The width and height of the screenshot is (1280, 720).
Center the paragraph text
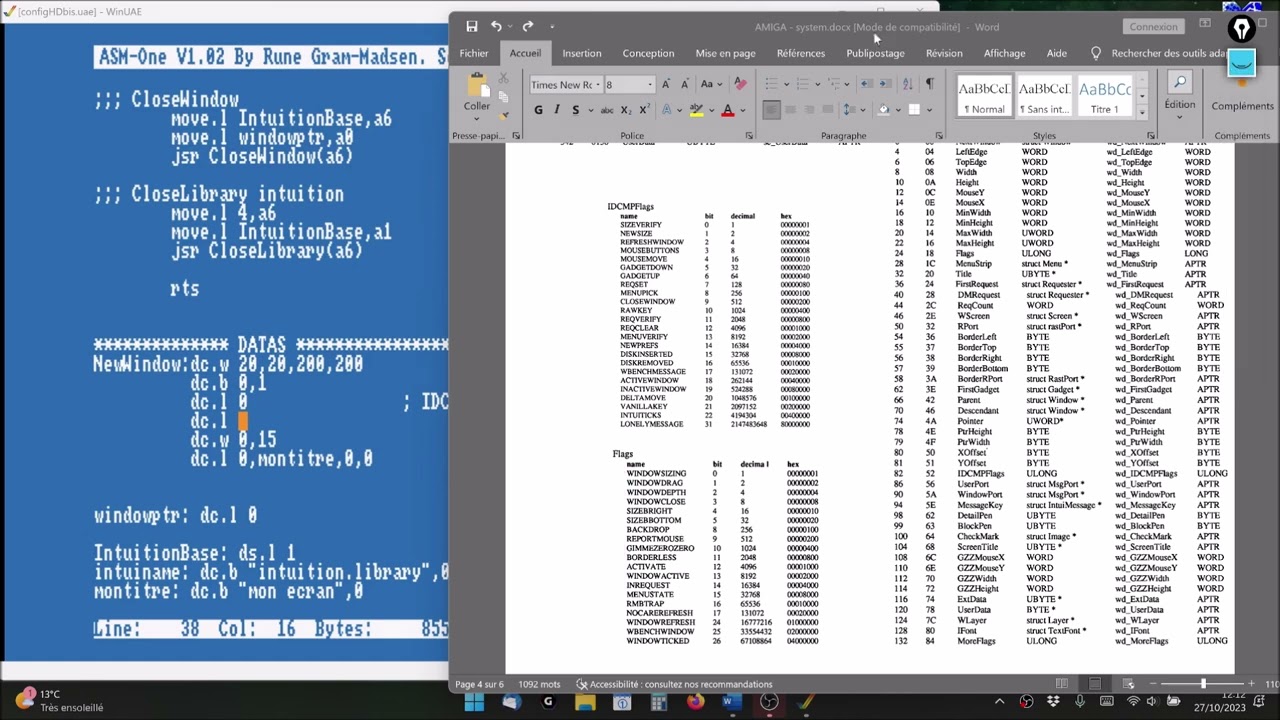790,110
